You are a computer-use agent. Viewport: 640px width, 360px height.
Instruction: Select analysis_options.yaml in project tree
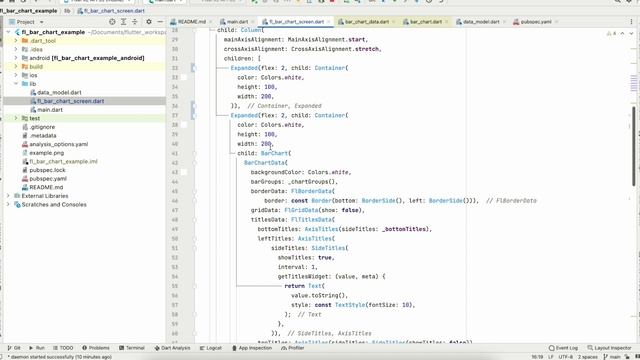[x=58, y=144]
